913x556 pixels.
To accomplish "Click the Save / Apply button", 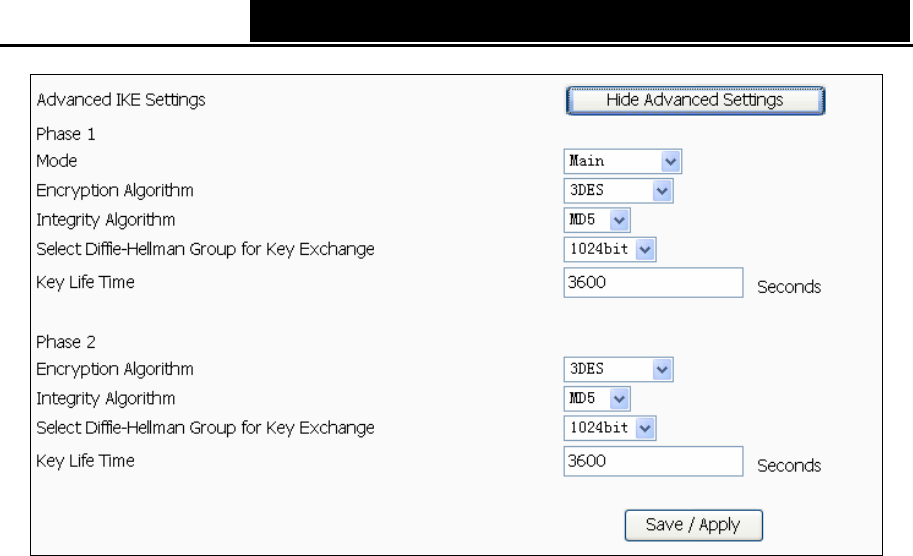I will pyautogui.click(x=693, y=525).
